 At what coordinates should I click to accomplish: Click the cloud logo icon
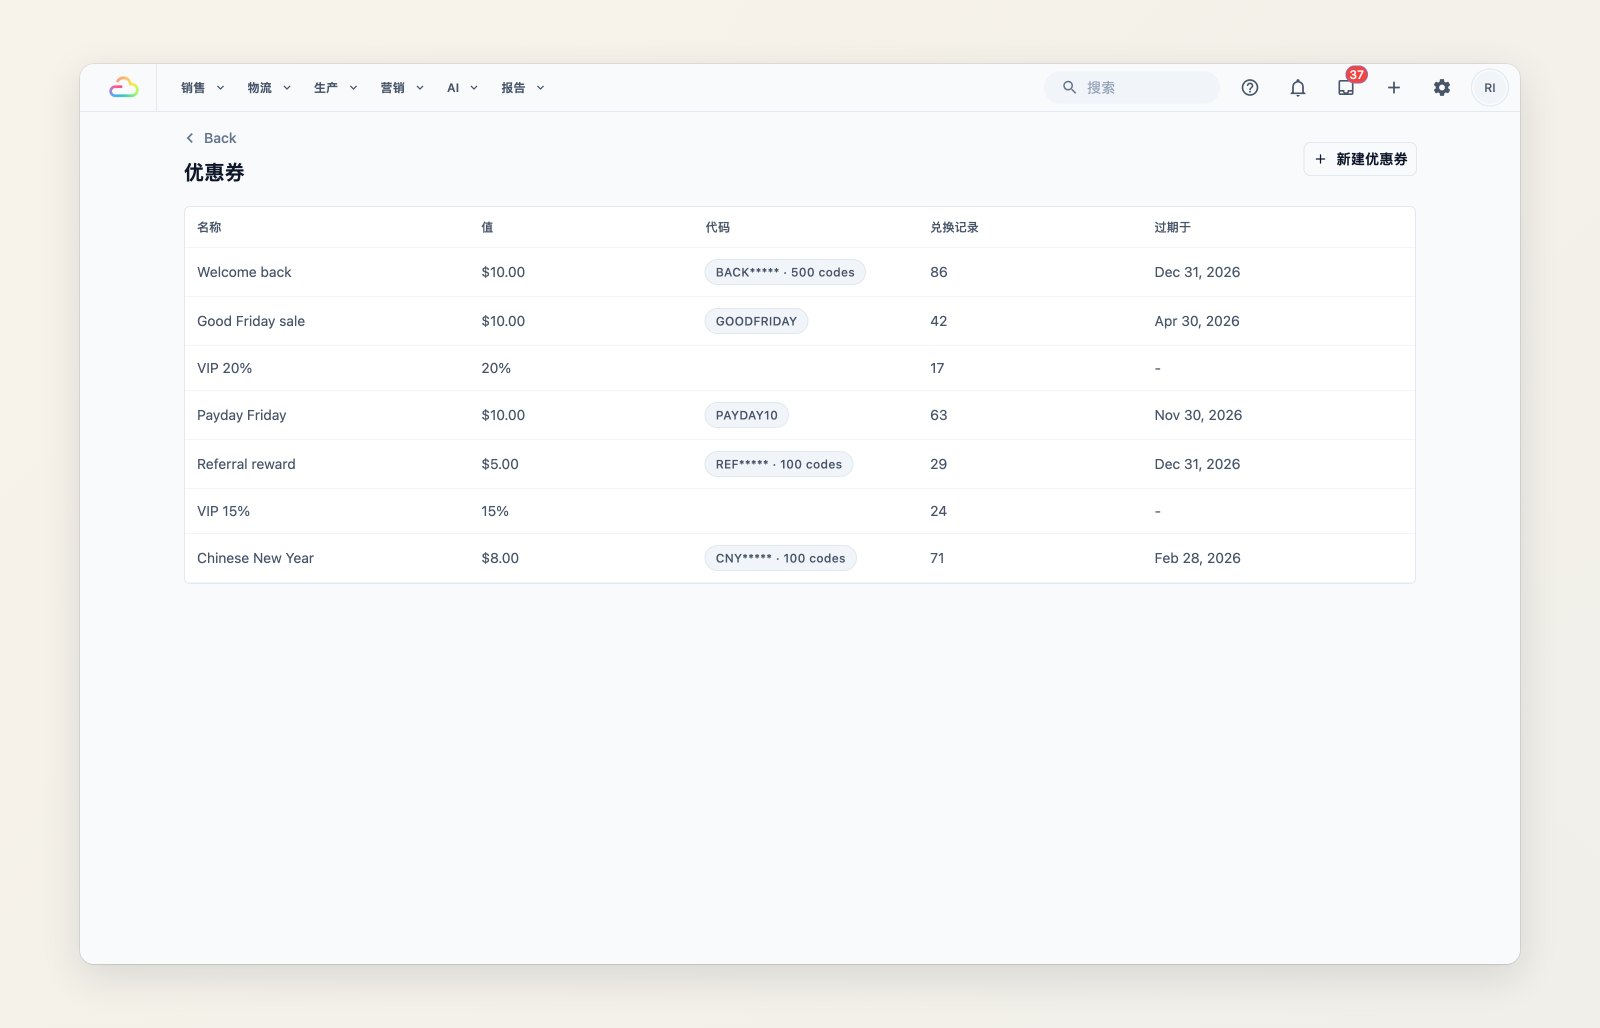(123, 88)
